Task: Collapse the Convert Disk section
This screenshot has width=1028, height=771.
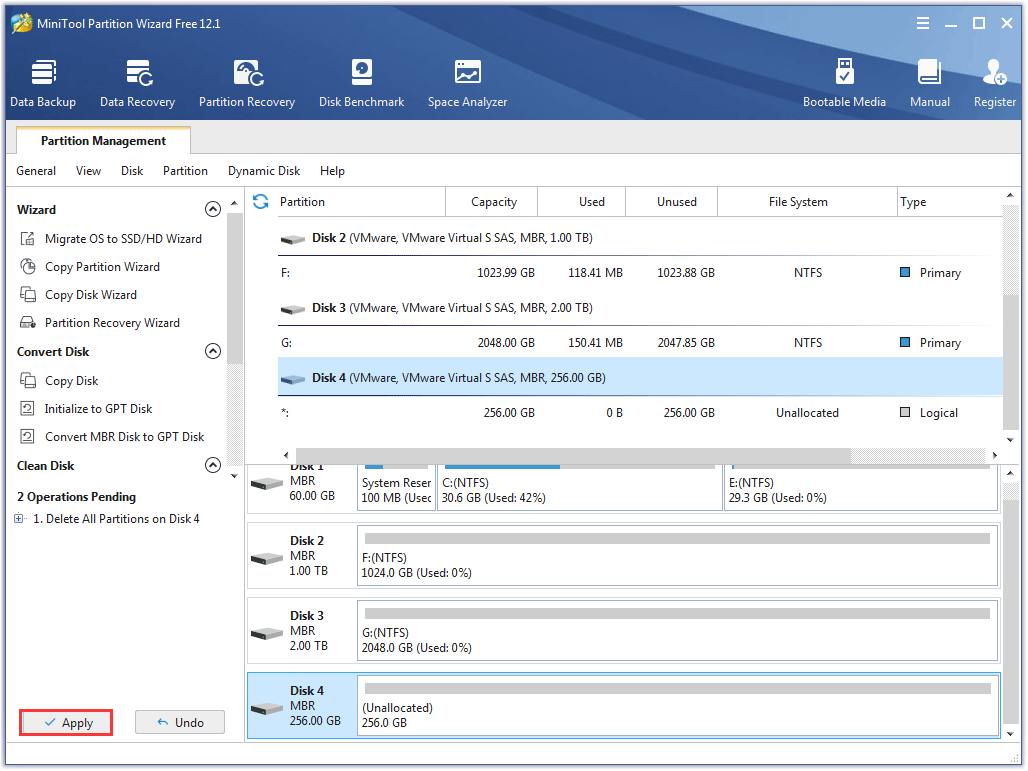Action: click(x=212, y=352)
